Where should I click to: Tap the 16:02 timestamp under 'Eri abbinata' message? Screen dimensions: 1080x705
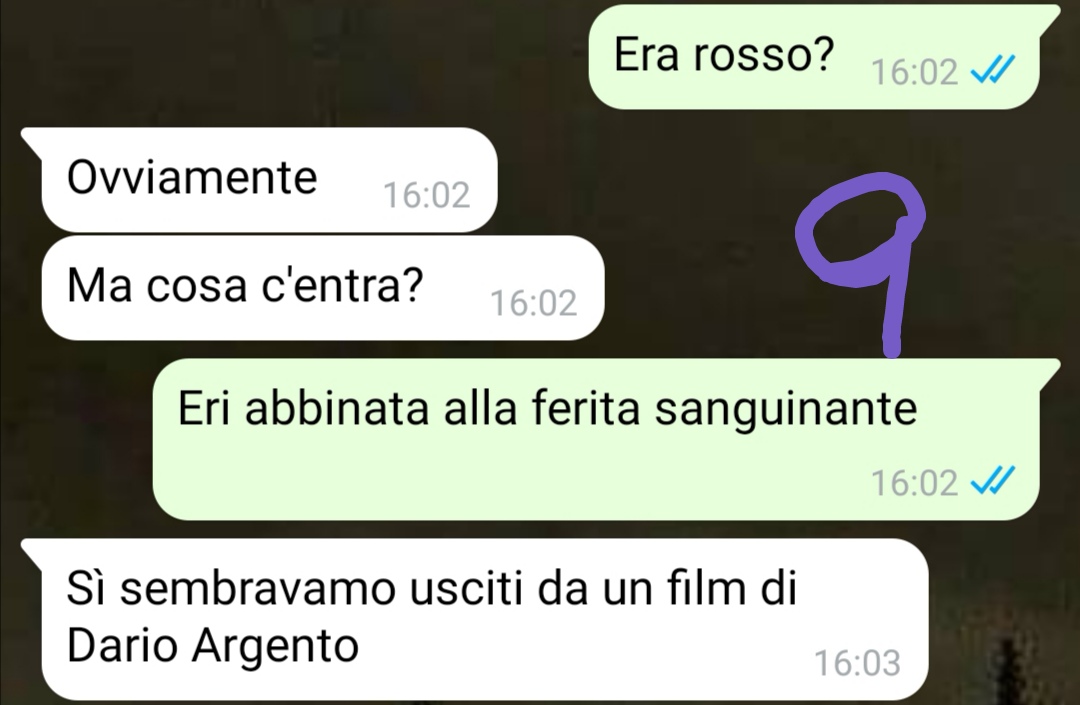(915, 482)
